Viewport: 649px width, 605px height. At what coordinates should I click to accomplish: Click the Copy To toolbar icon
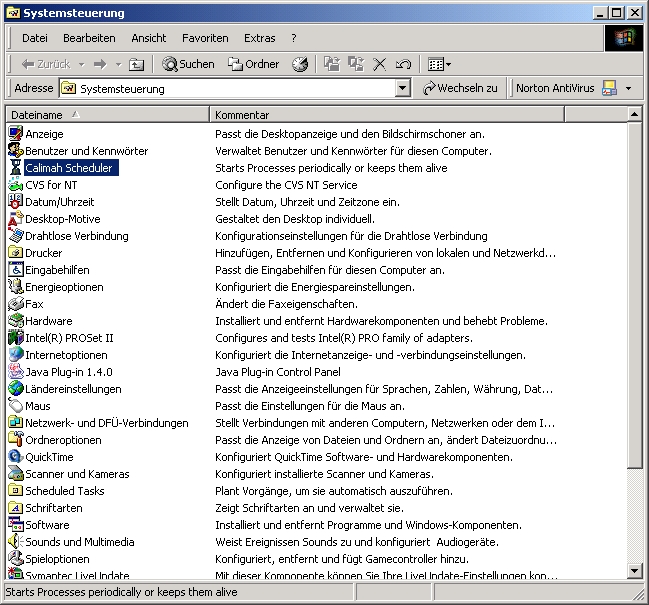[x=356, y=64]
